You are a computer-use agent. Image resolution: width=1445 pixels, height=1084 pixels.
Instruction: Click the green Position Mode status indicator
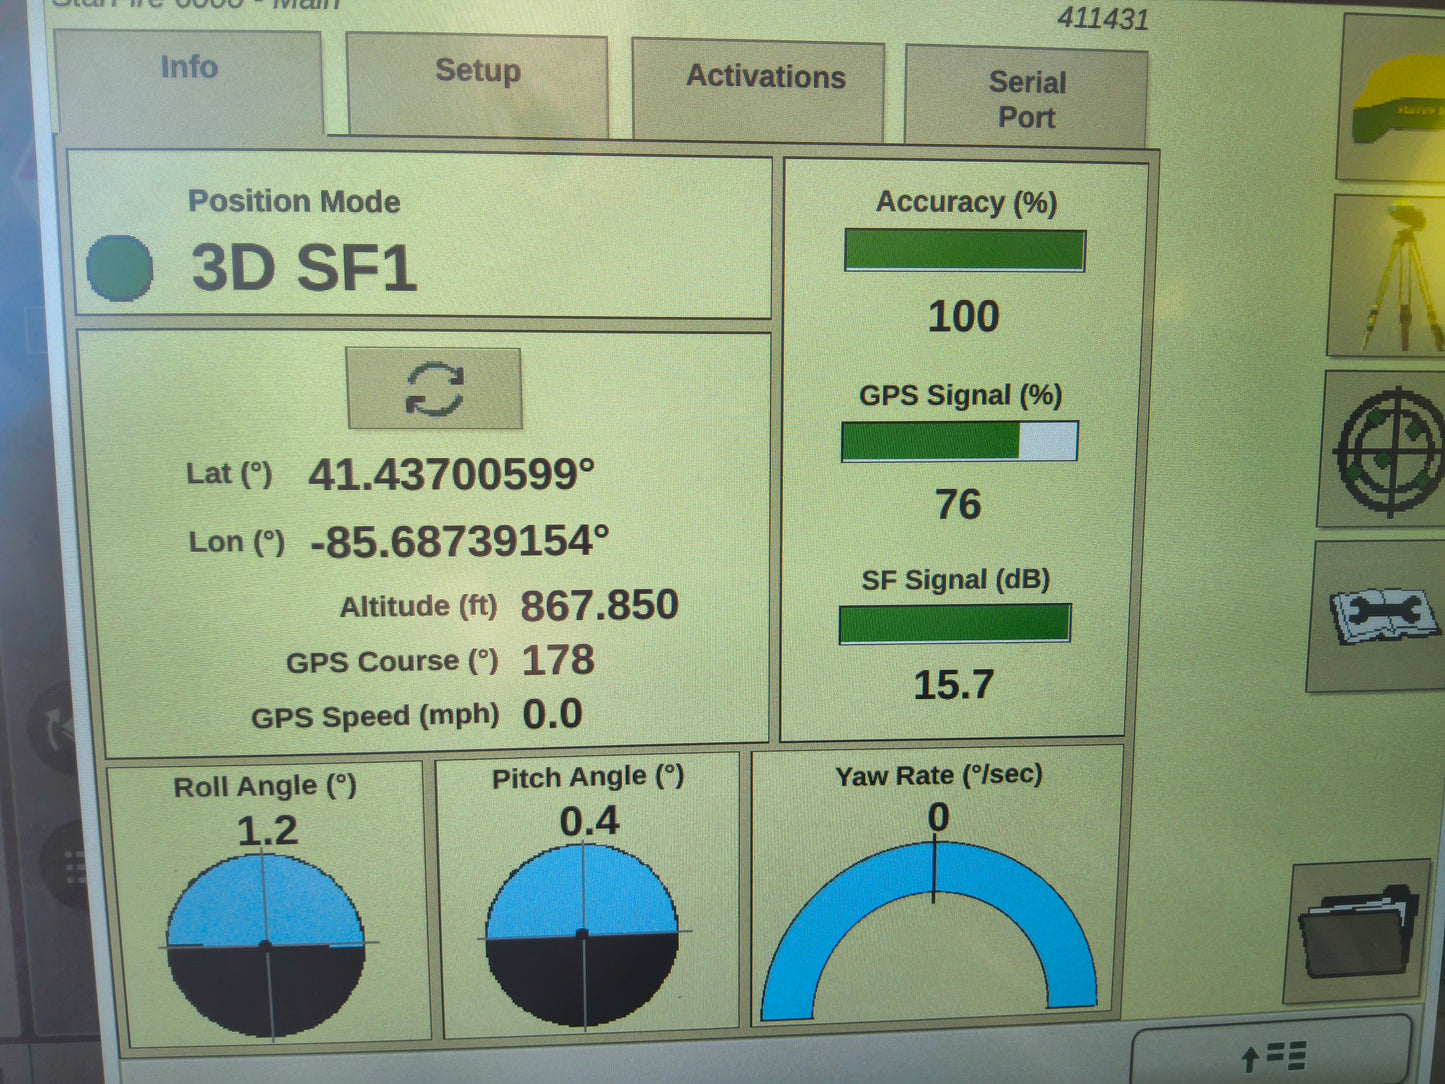[120, 265]
